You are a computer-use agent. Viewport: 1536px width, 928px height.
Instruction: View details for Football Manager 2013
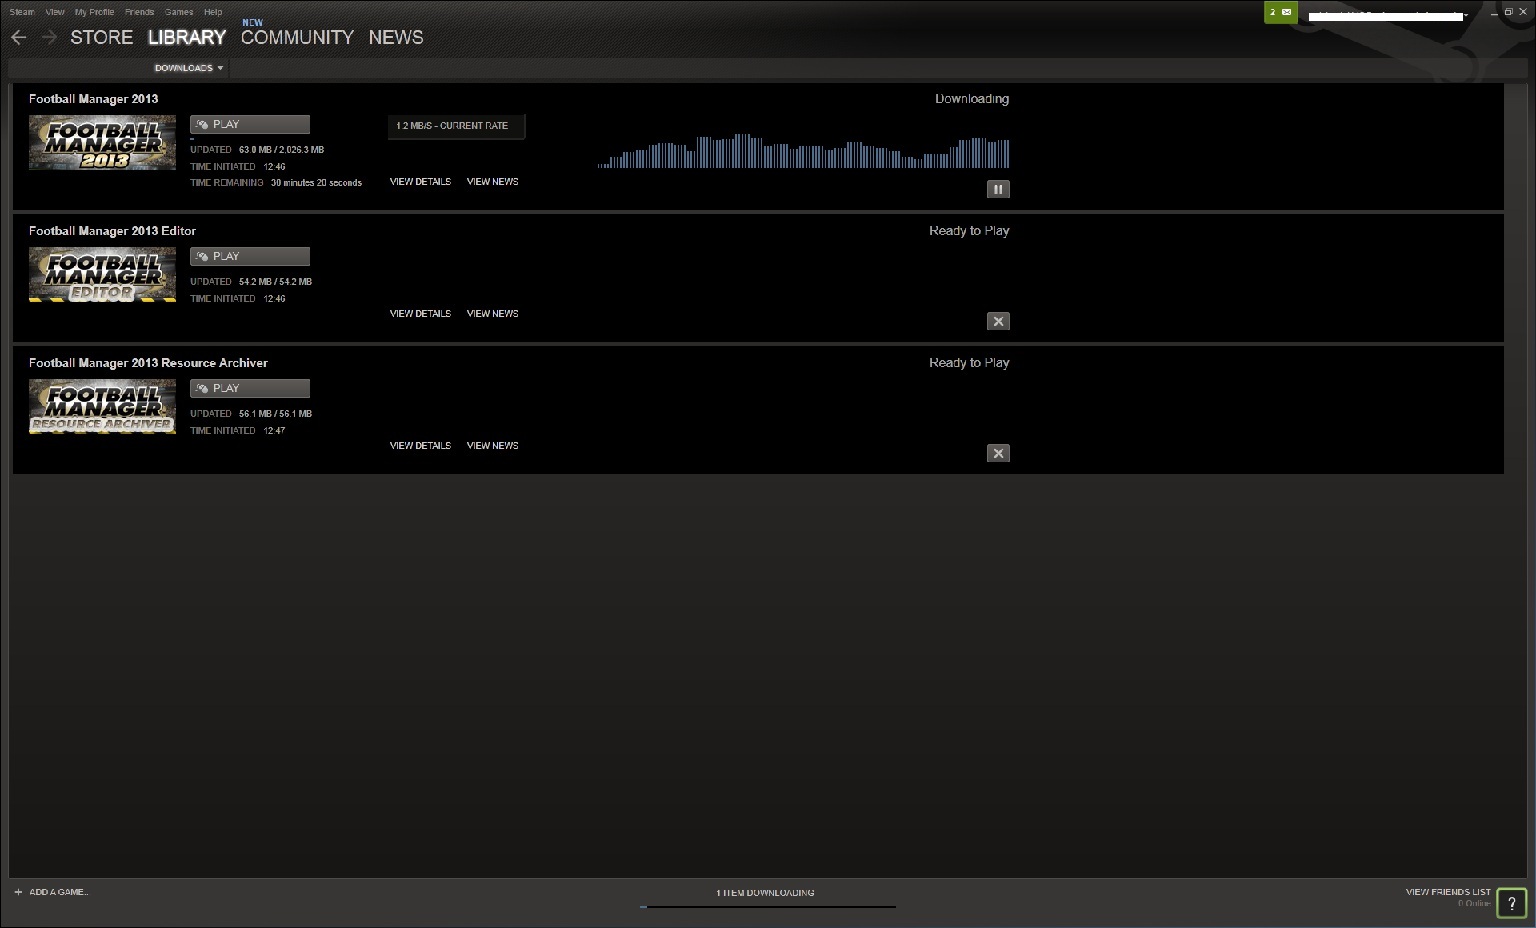pyautogui.click(x=420, y=182)
